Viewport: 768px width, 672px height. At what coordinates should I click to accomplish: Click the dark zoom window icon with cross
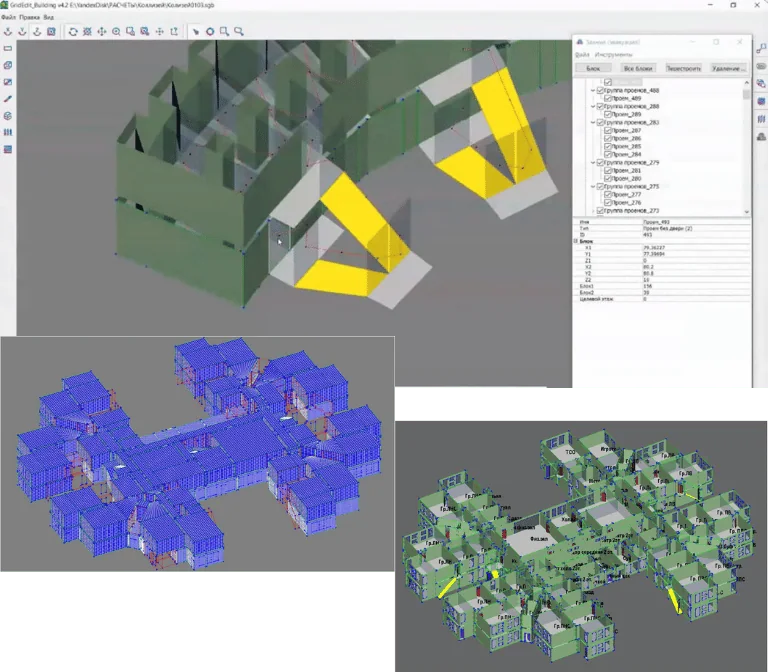coord(144,31)
